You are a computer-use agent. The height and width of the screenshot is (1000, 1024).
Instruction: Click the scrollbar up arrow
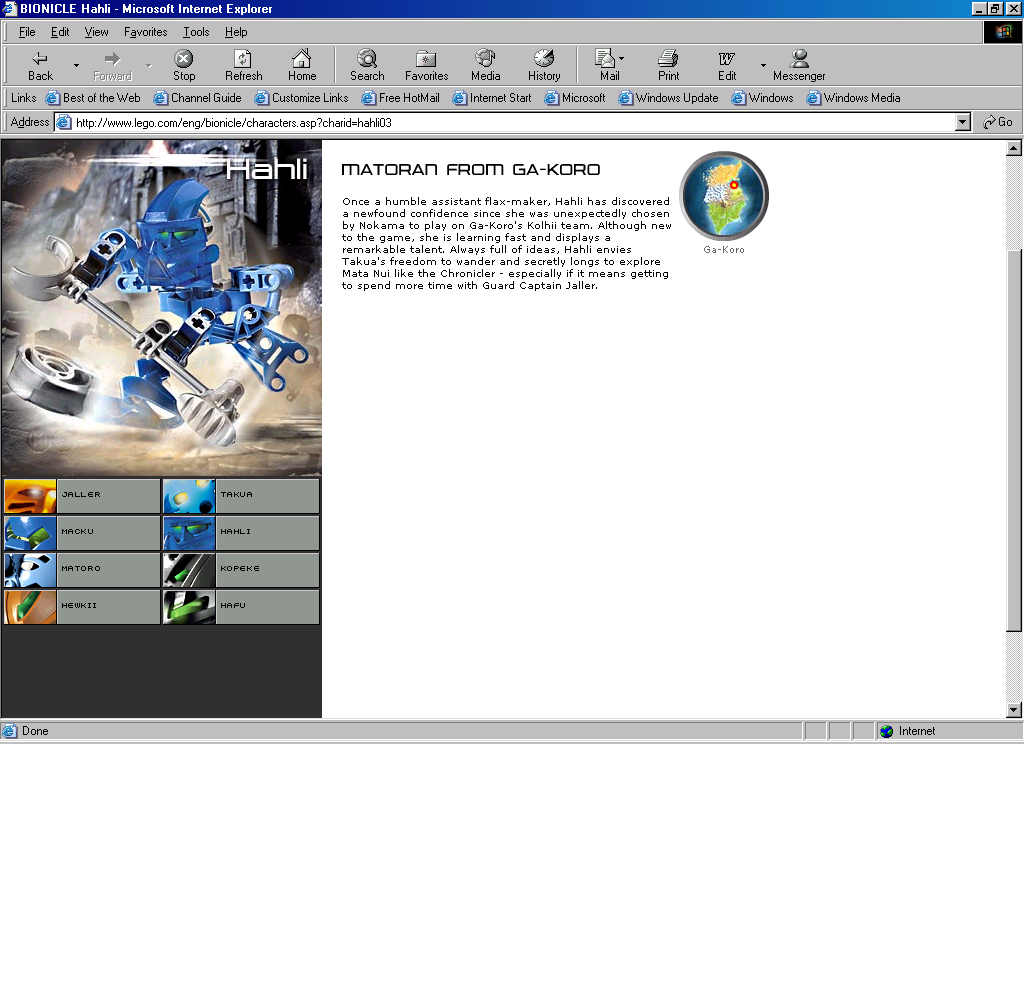click(1014, 148)
